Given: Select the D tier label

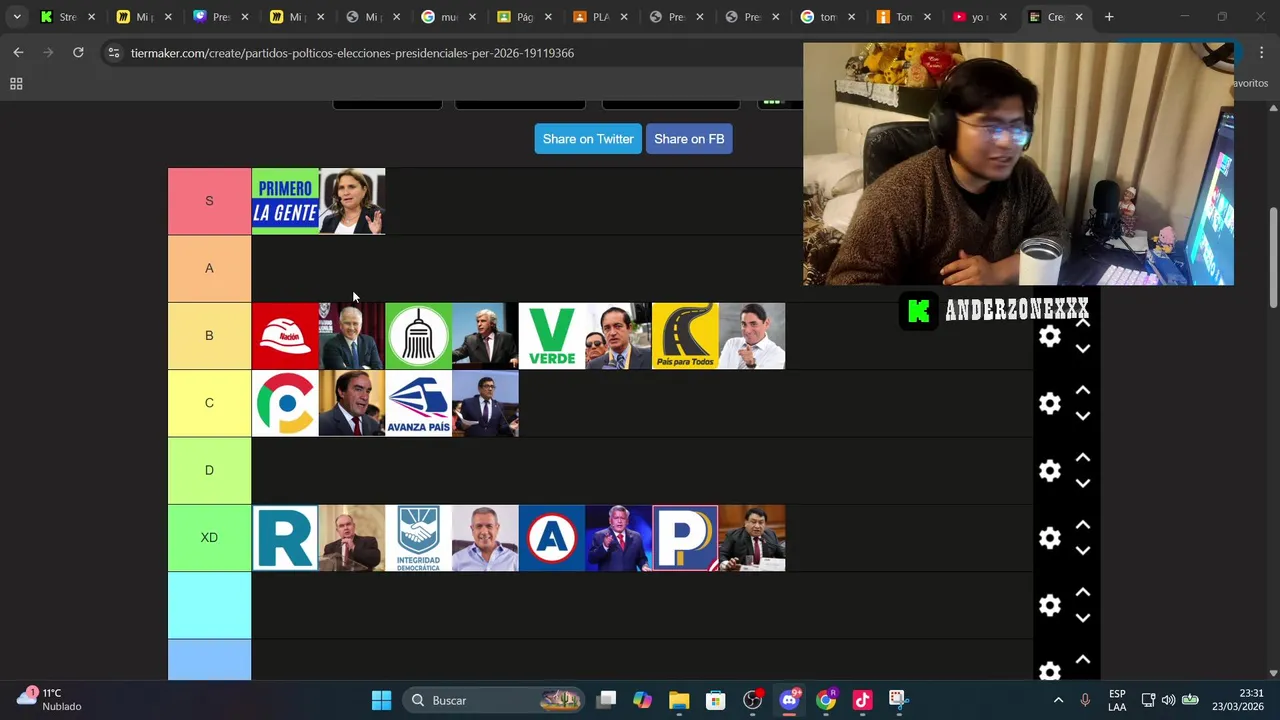Looking at the screenshot, I should coord(209,470).
